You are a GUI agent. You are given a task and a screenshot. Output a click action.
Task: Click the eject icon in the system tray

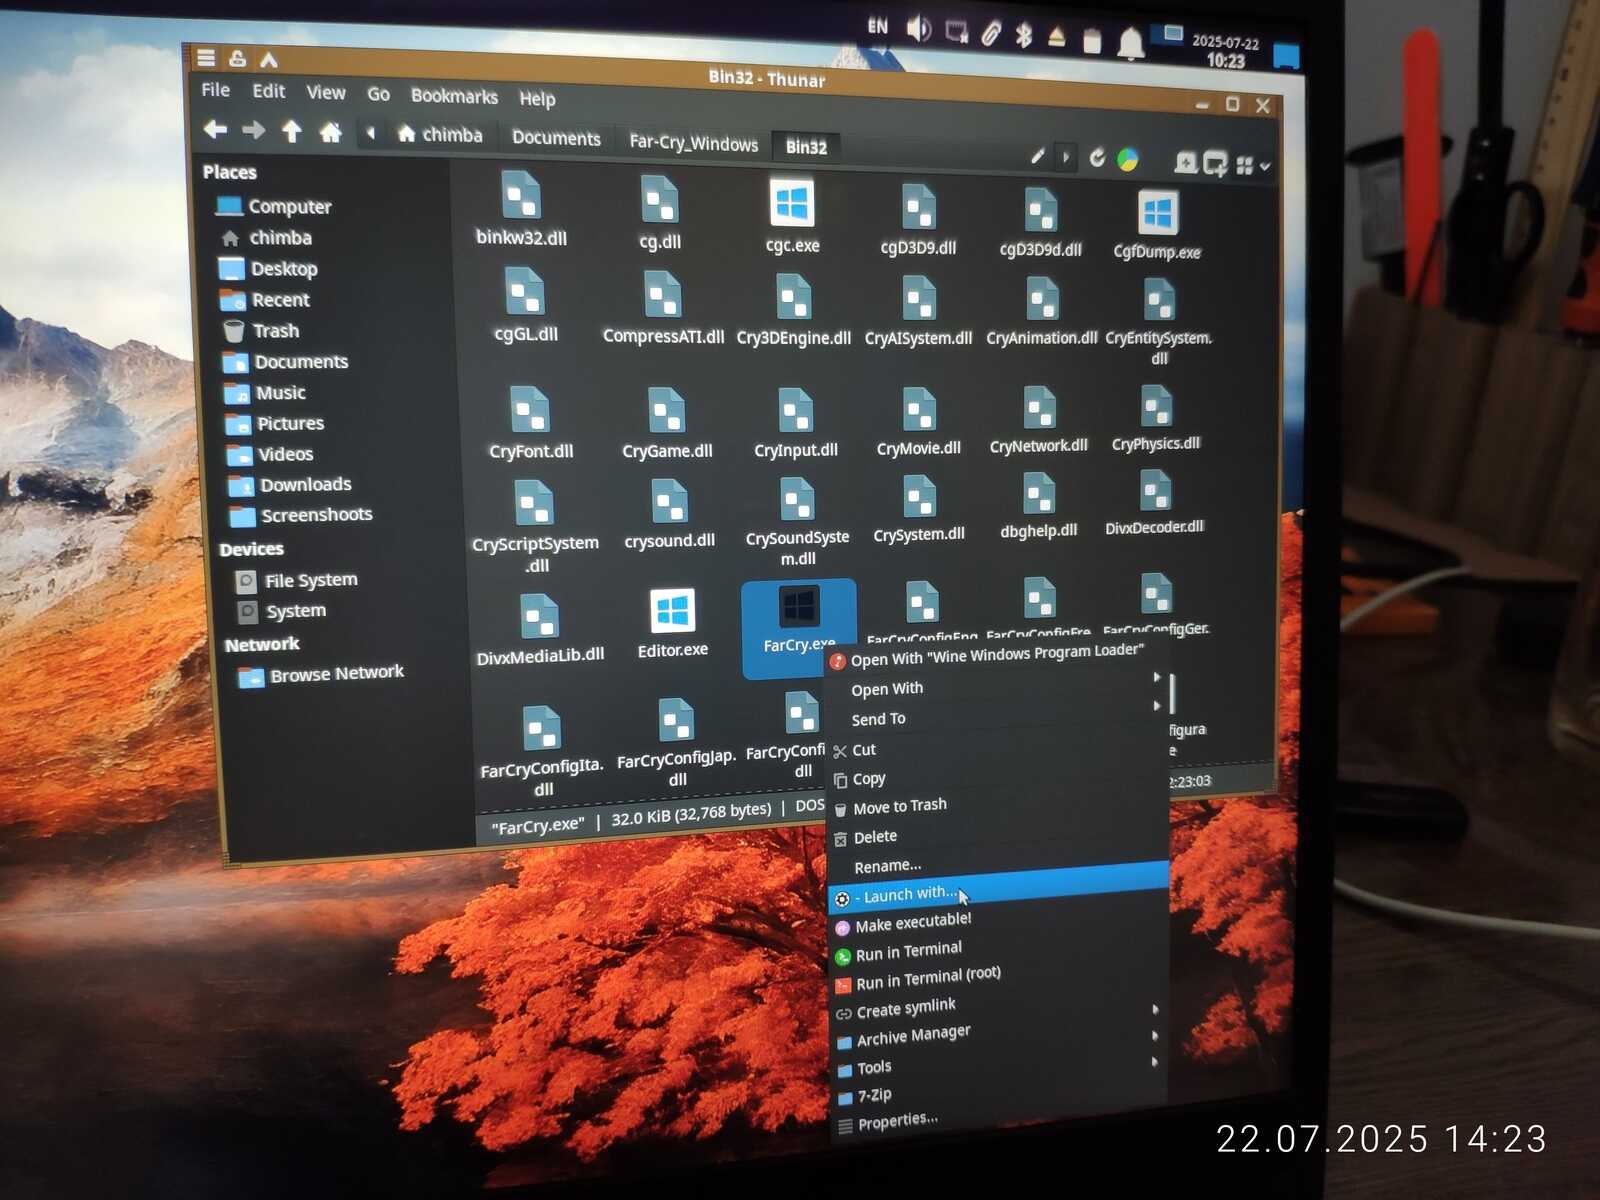tap(1057, 37)
